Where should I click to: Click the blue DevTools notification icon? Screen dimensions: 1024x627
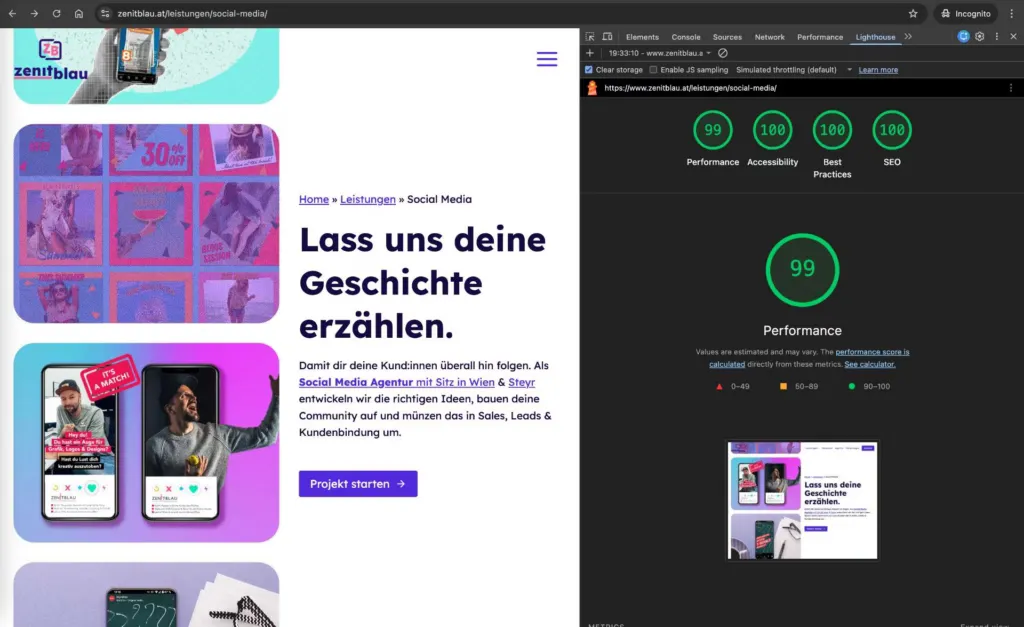point(963,37)
